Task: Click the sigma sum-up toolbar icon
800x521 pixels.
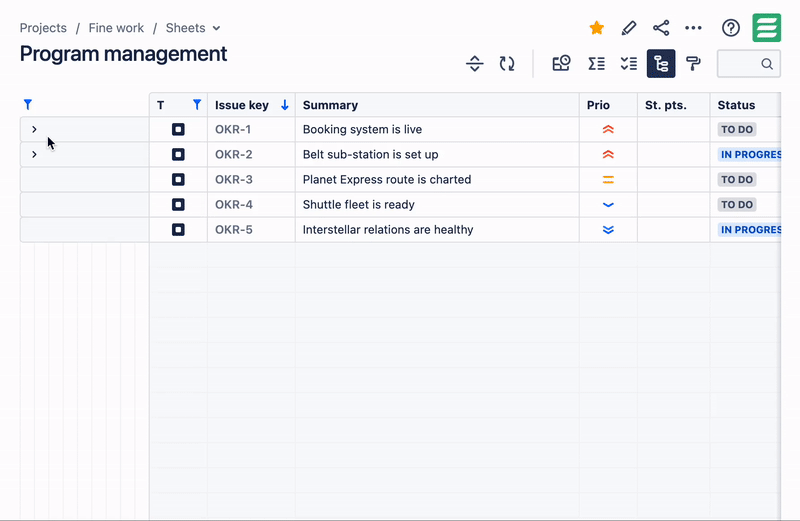Action: click(596, 64)
